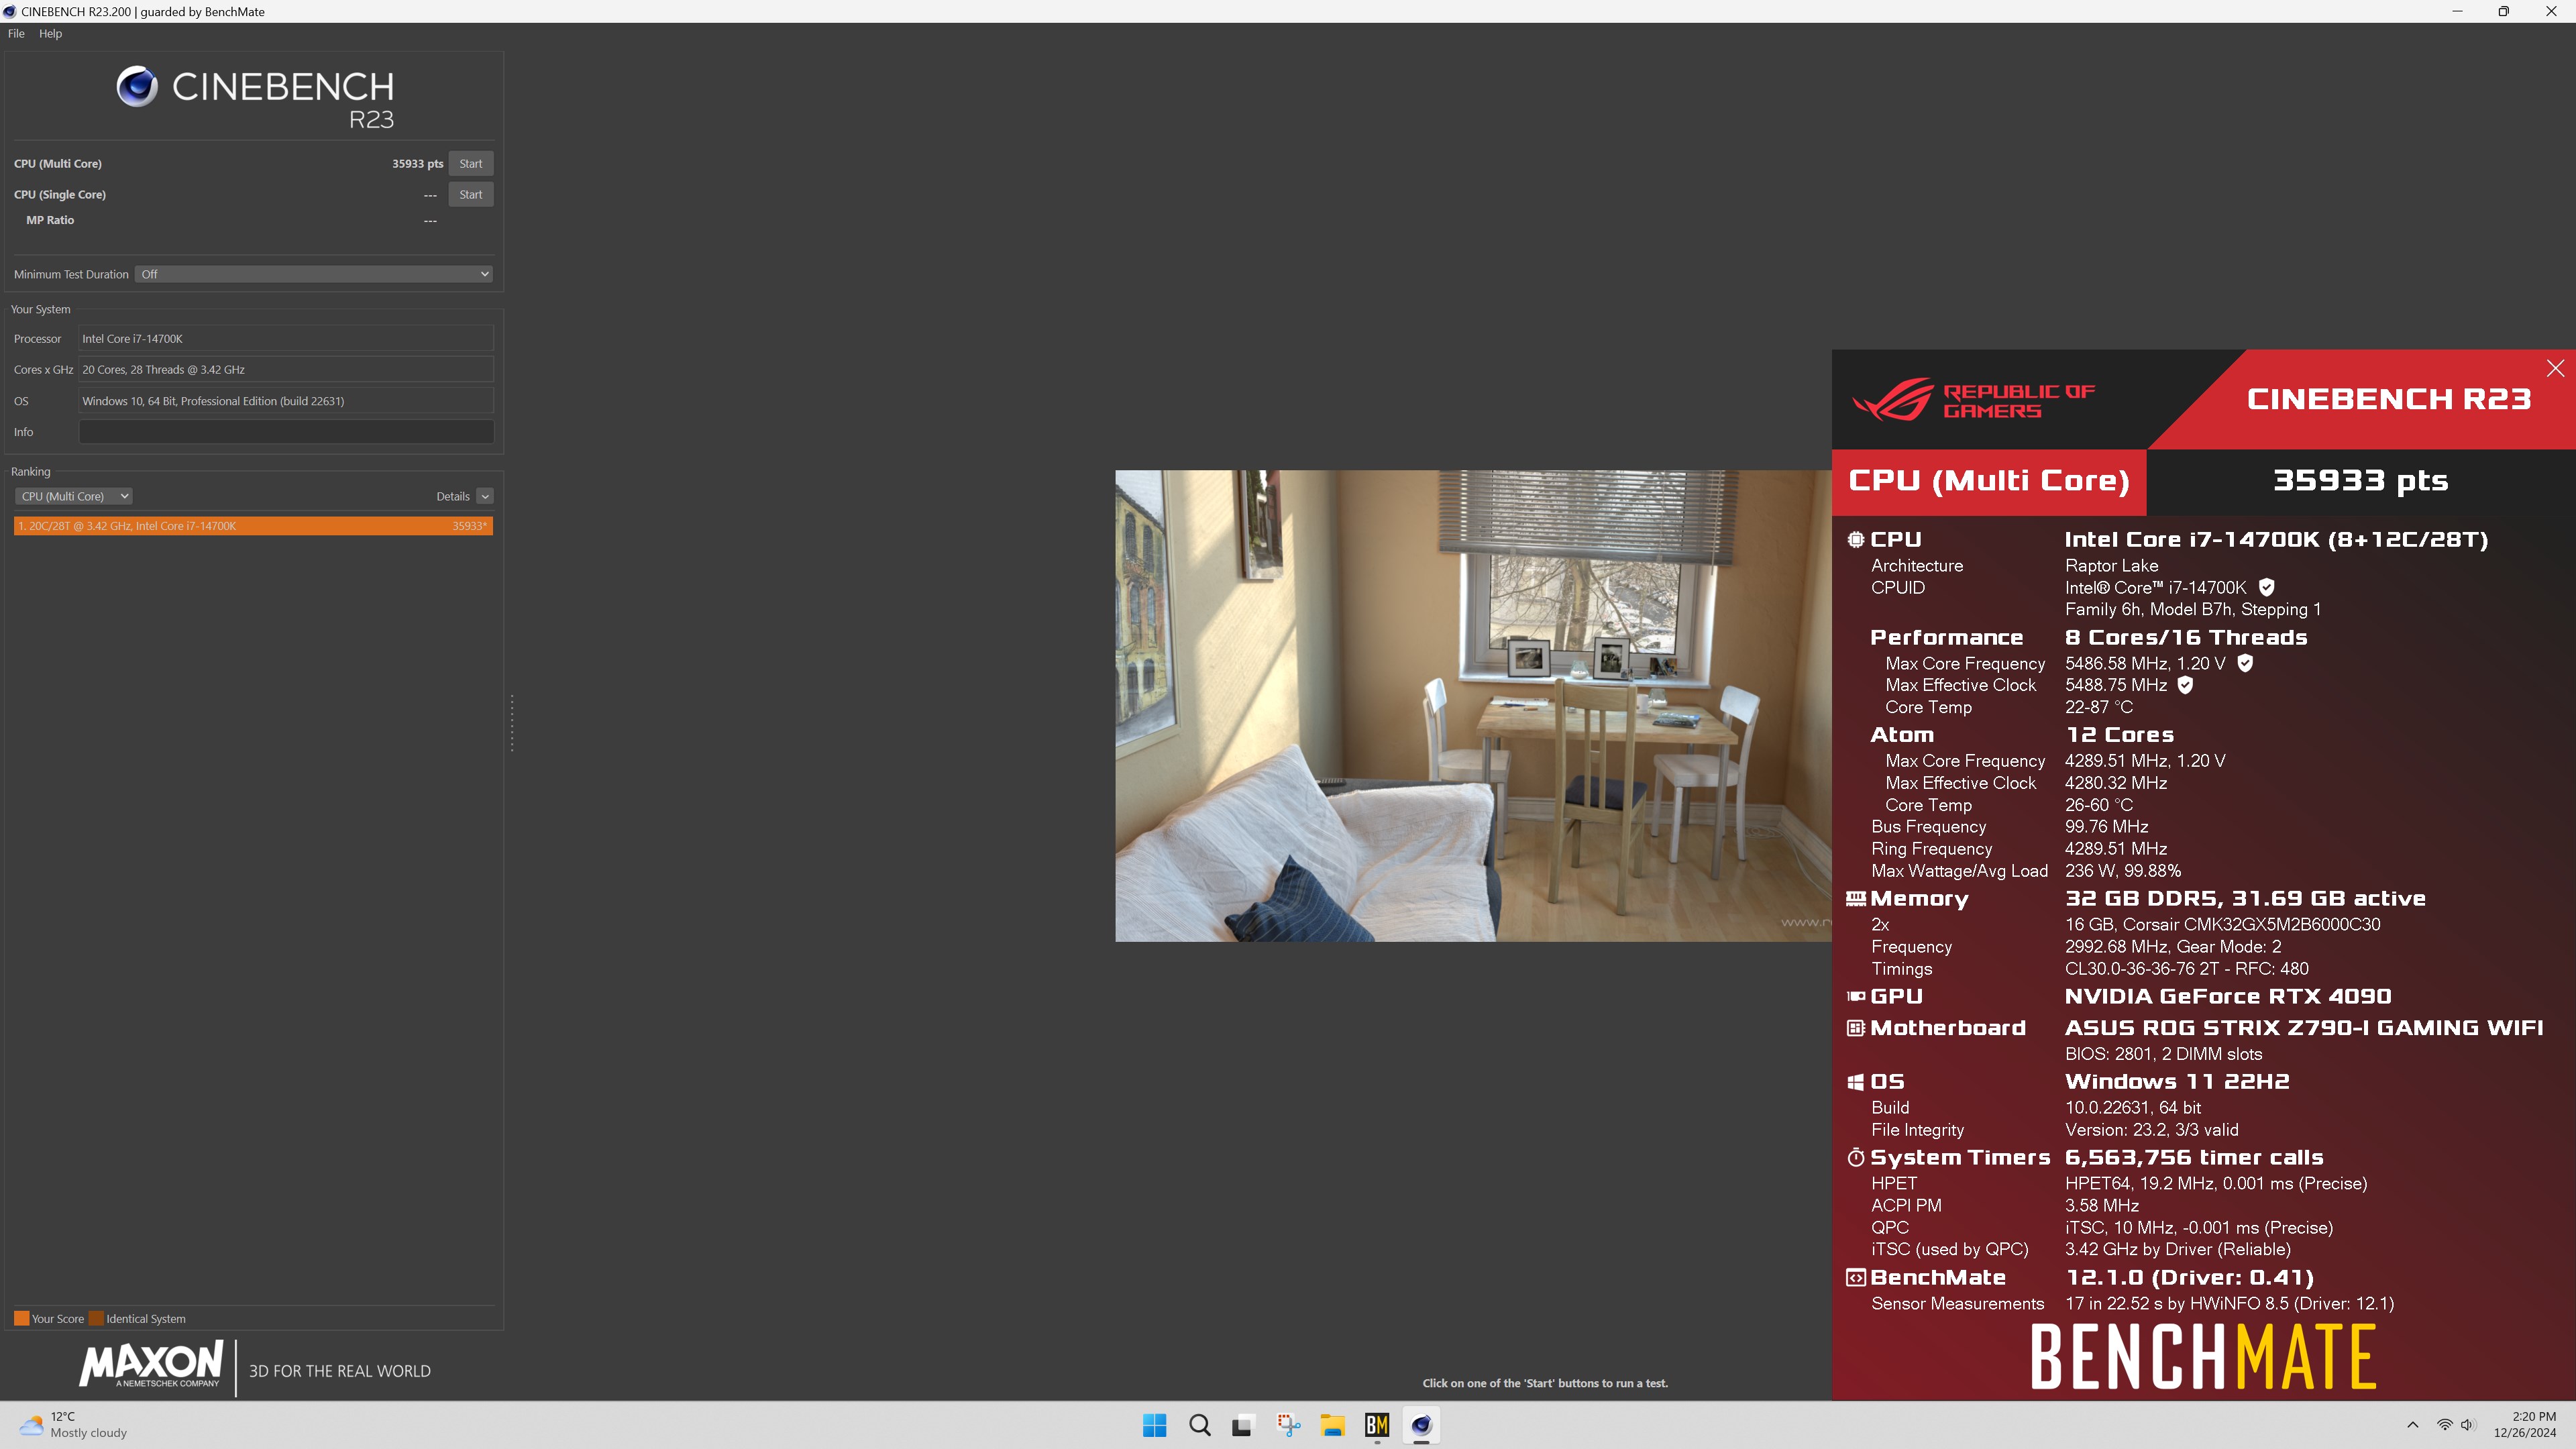Click Max Core Frequency verified shield icon
Screen dimensions: 2576x1449
[x=2245, y=663]
